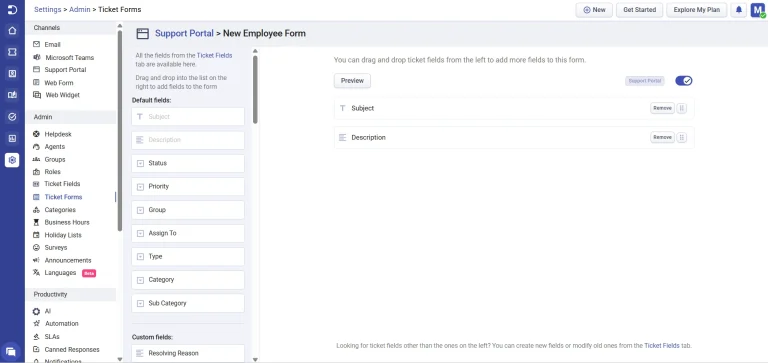Screen dimensions: 768x363
Task: Remove the Subject field from form
Action: pyautogui.click(x=662, y=108)
